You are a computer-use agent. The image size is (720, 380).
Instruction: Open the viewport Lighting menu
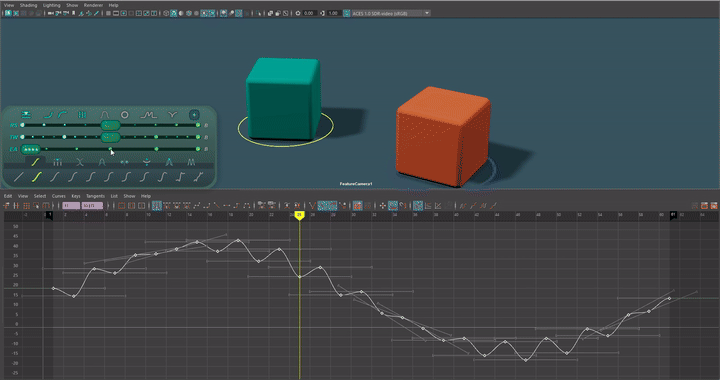tap(51, 5)
